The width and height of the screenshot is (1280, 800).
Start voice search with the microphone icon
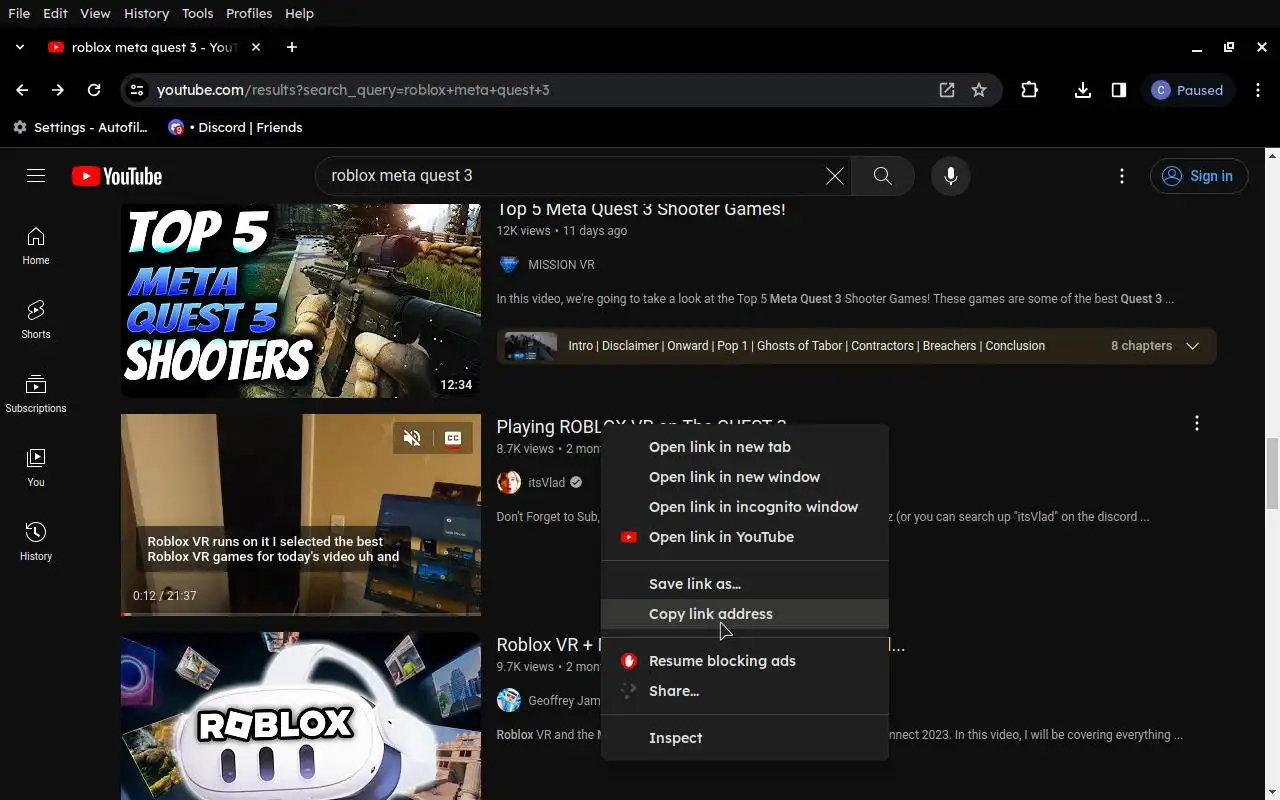click(950, 176)
